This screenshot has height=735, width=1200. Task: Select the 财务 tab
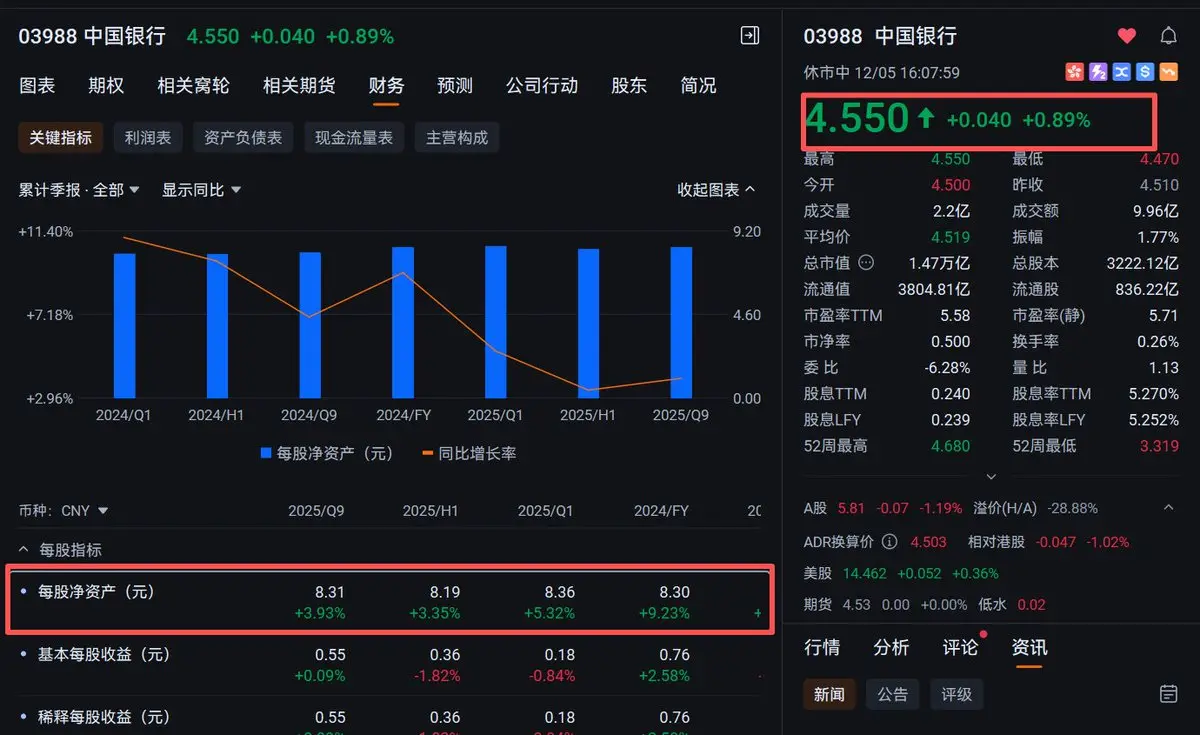[x=386, y=86]
